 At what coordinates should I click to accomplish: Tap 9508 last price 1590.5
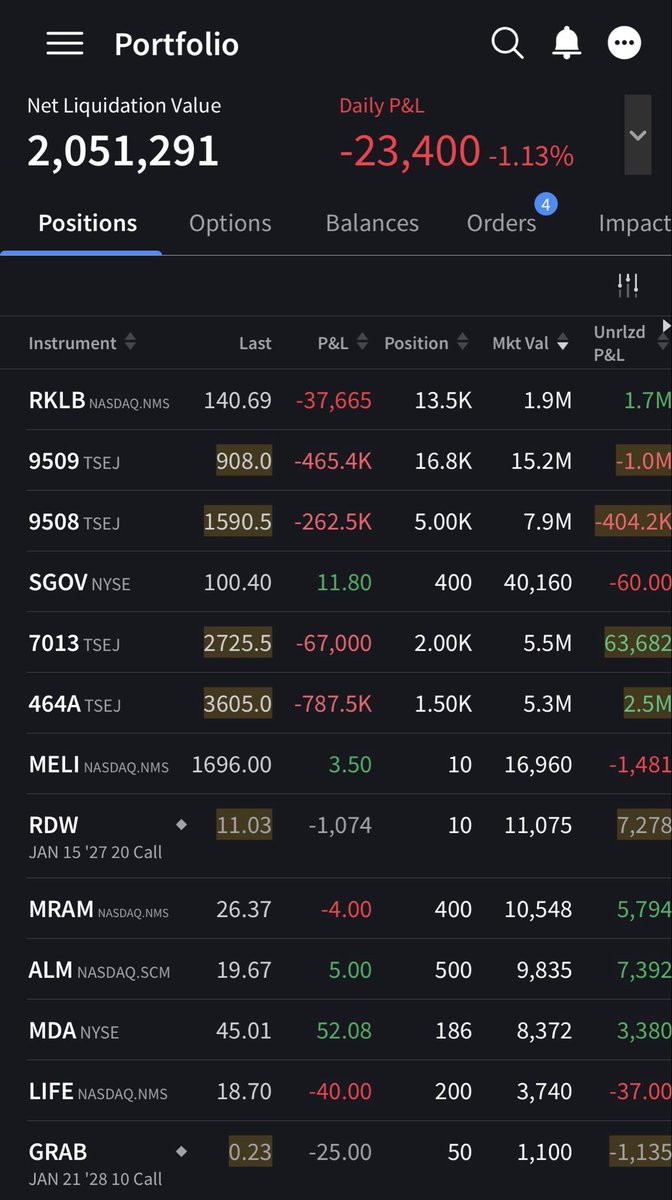[237, 522]
